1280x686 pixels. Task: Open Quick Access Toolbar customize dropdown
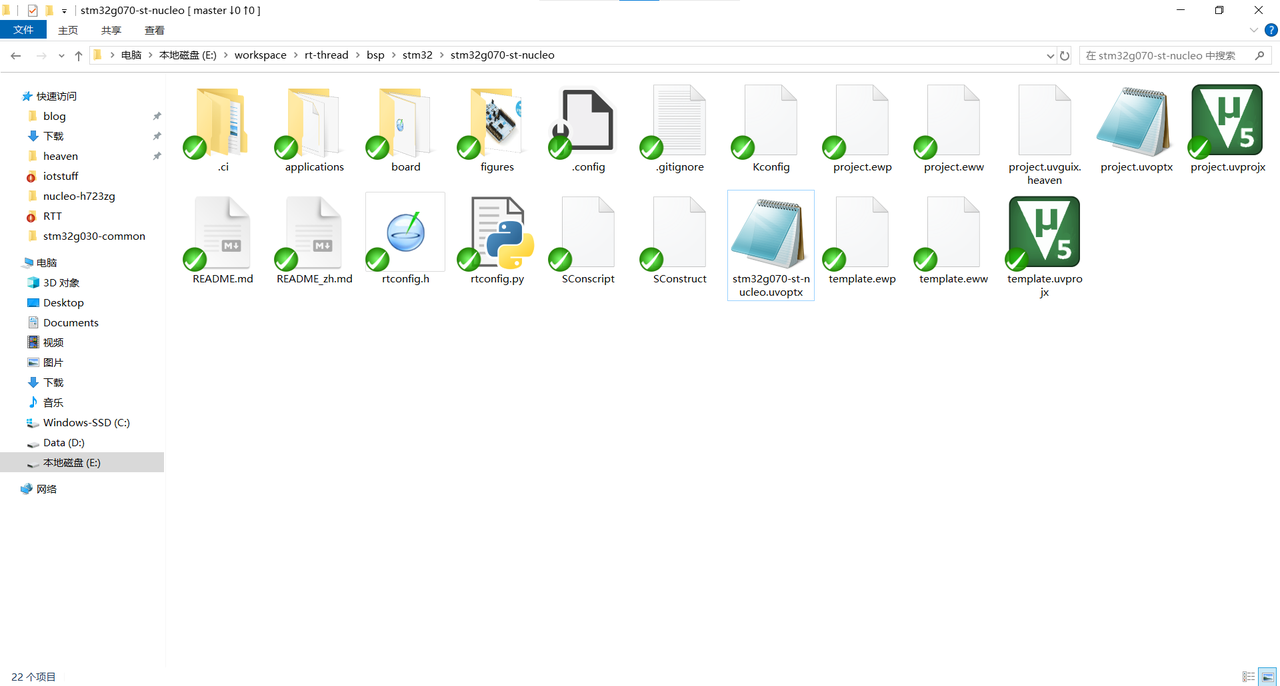tap(65, 11)
